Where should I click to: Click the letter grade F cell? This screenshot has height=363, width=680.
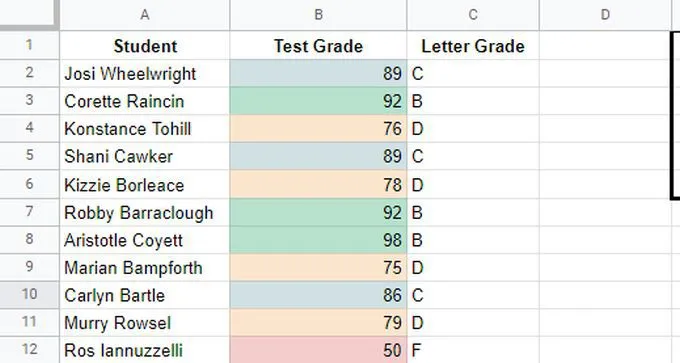coord(473,350)
